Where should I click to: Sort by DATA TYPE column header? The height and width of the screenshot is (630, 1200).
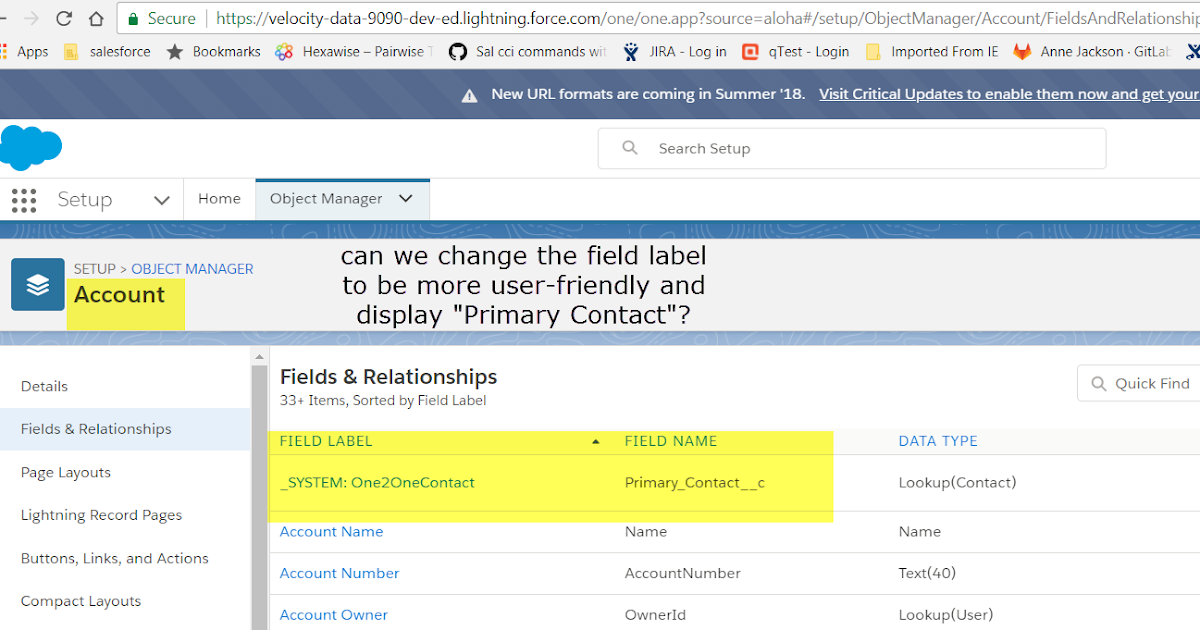tap(938, 441)
